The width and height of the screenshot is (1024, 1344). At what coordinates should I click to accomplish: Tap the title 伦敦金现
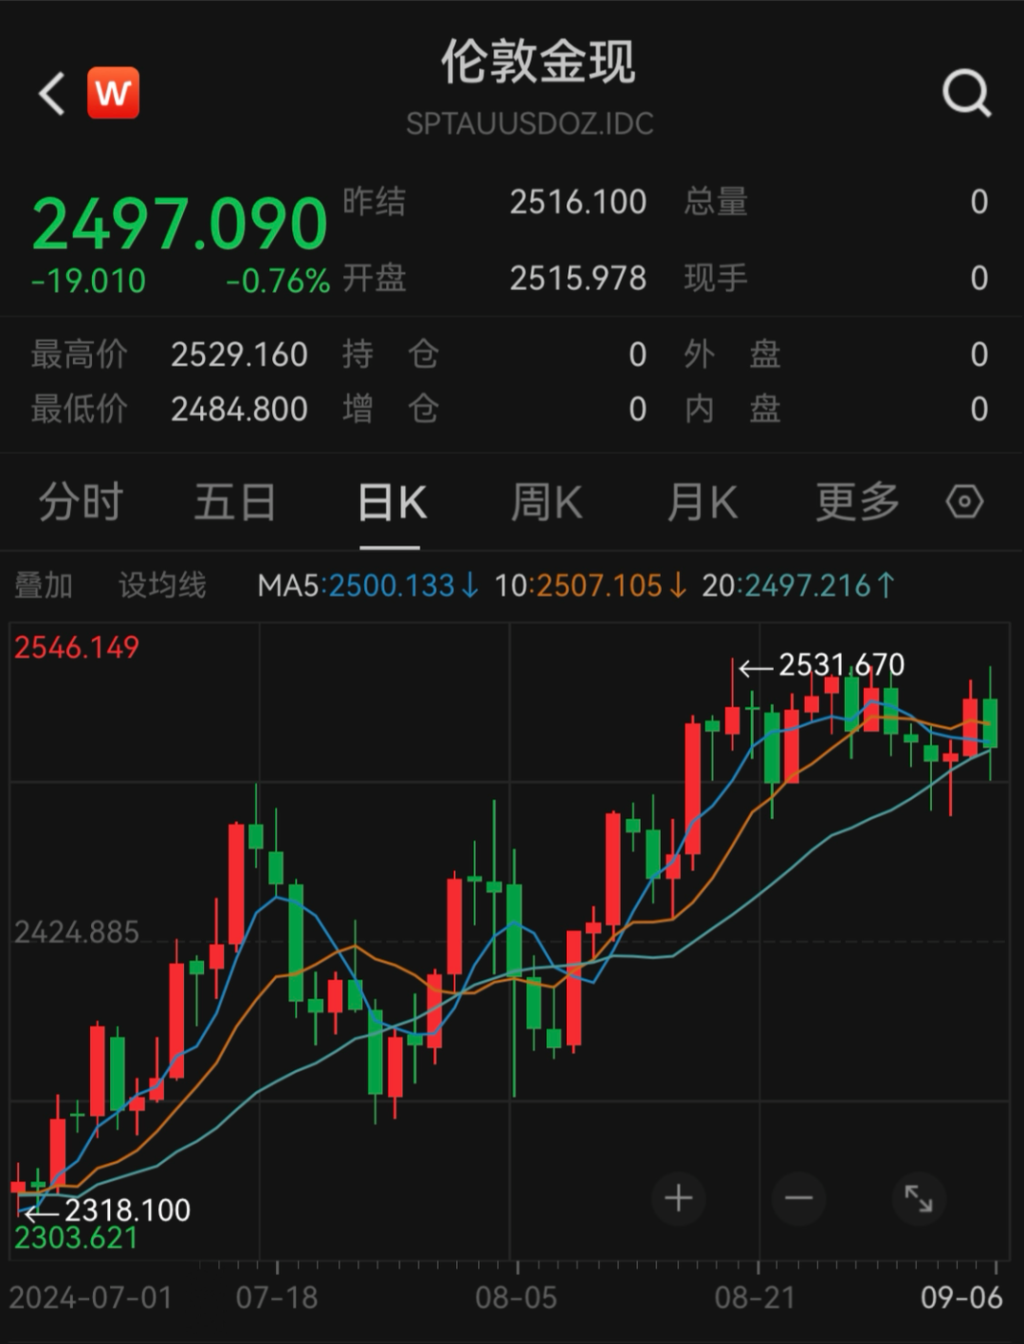pyautogui.click(x=538, y=62)
